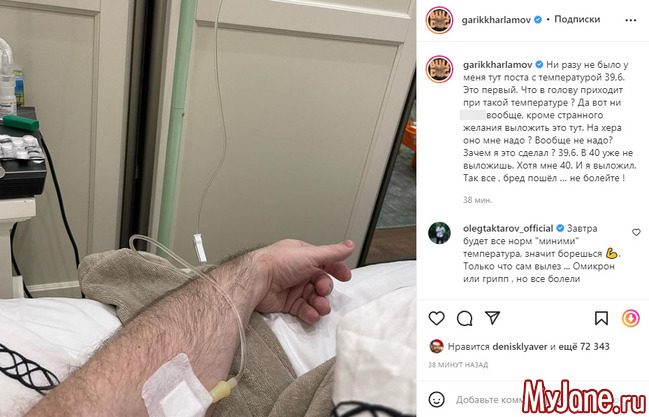The image size is (649, 417).
Task: Click the caption garikkharlamov username link
Action: point(498,65)
